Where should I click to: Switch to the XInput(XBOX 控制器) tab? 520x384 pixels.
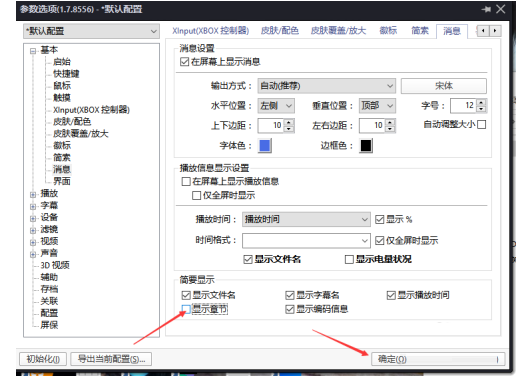tap(211, 31)
